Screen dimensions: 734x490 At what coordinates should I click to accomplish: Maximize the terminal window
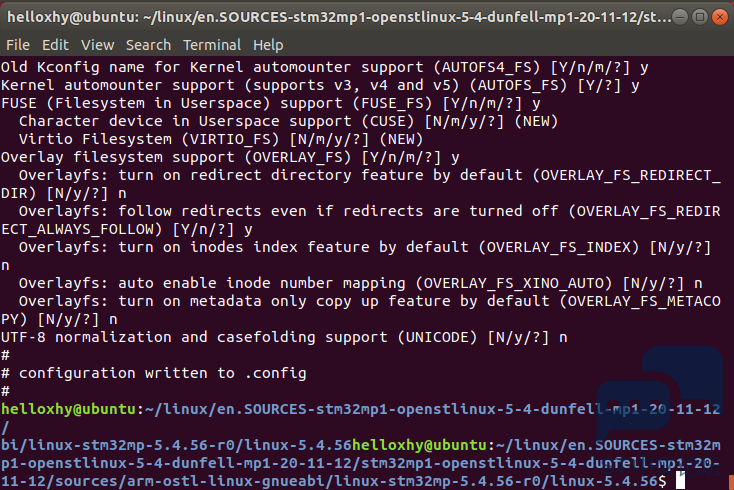tap(700, 17)
